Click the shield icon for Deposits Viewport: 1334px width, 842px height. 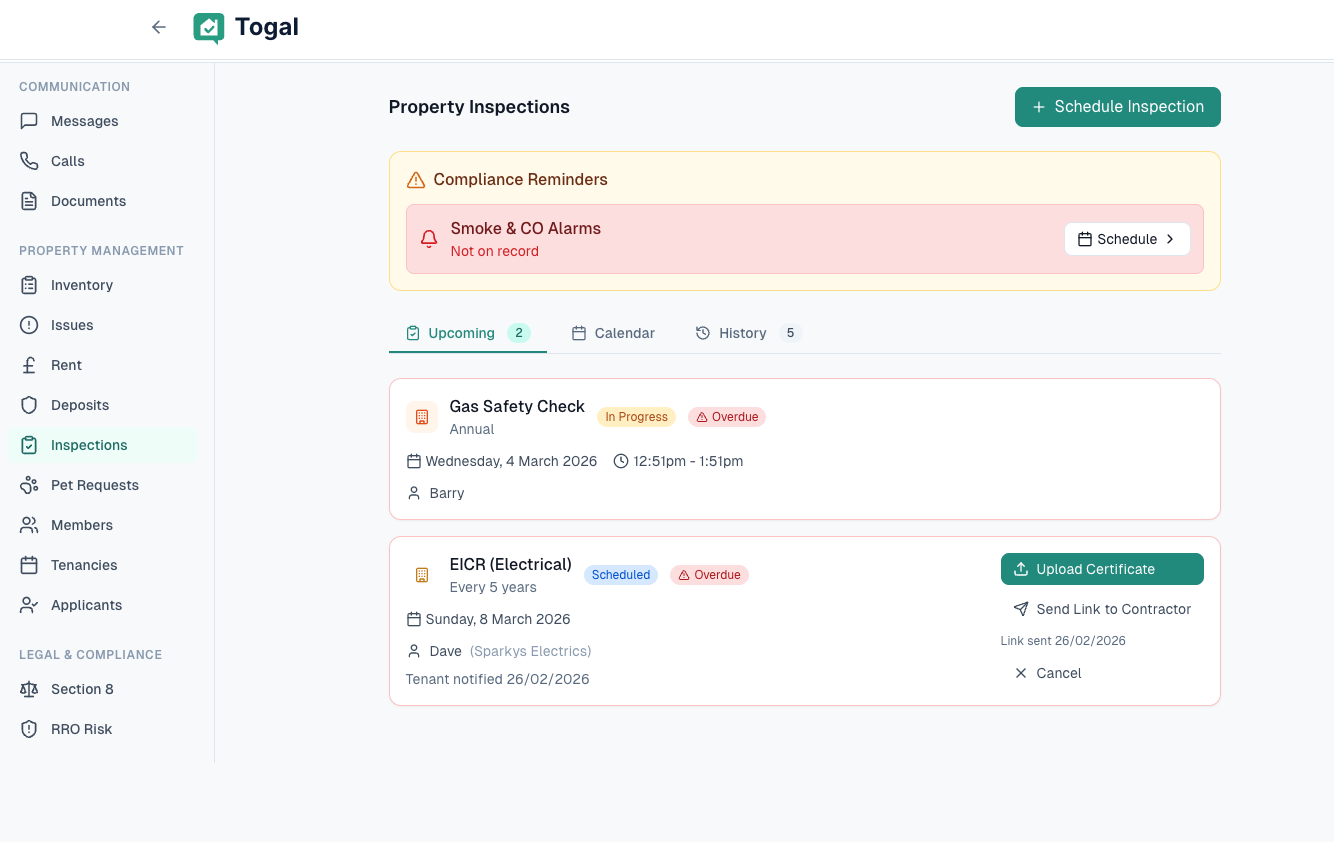tap(29, 405)
